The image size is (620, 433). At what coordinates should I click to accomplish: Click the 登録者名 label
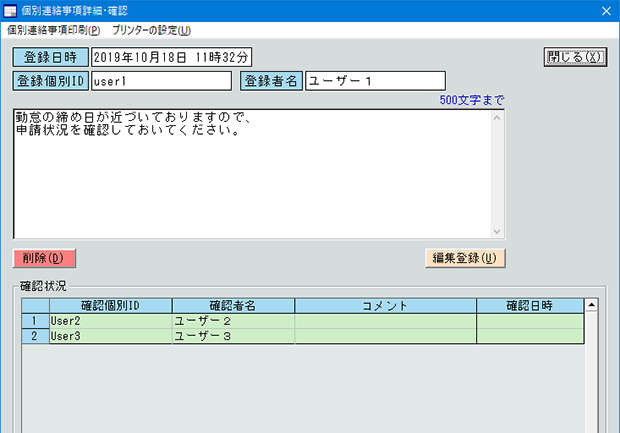pos(271,81)
